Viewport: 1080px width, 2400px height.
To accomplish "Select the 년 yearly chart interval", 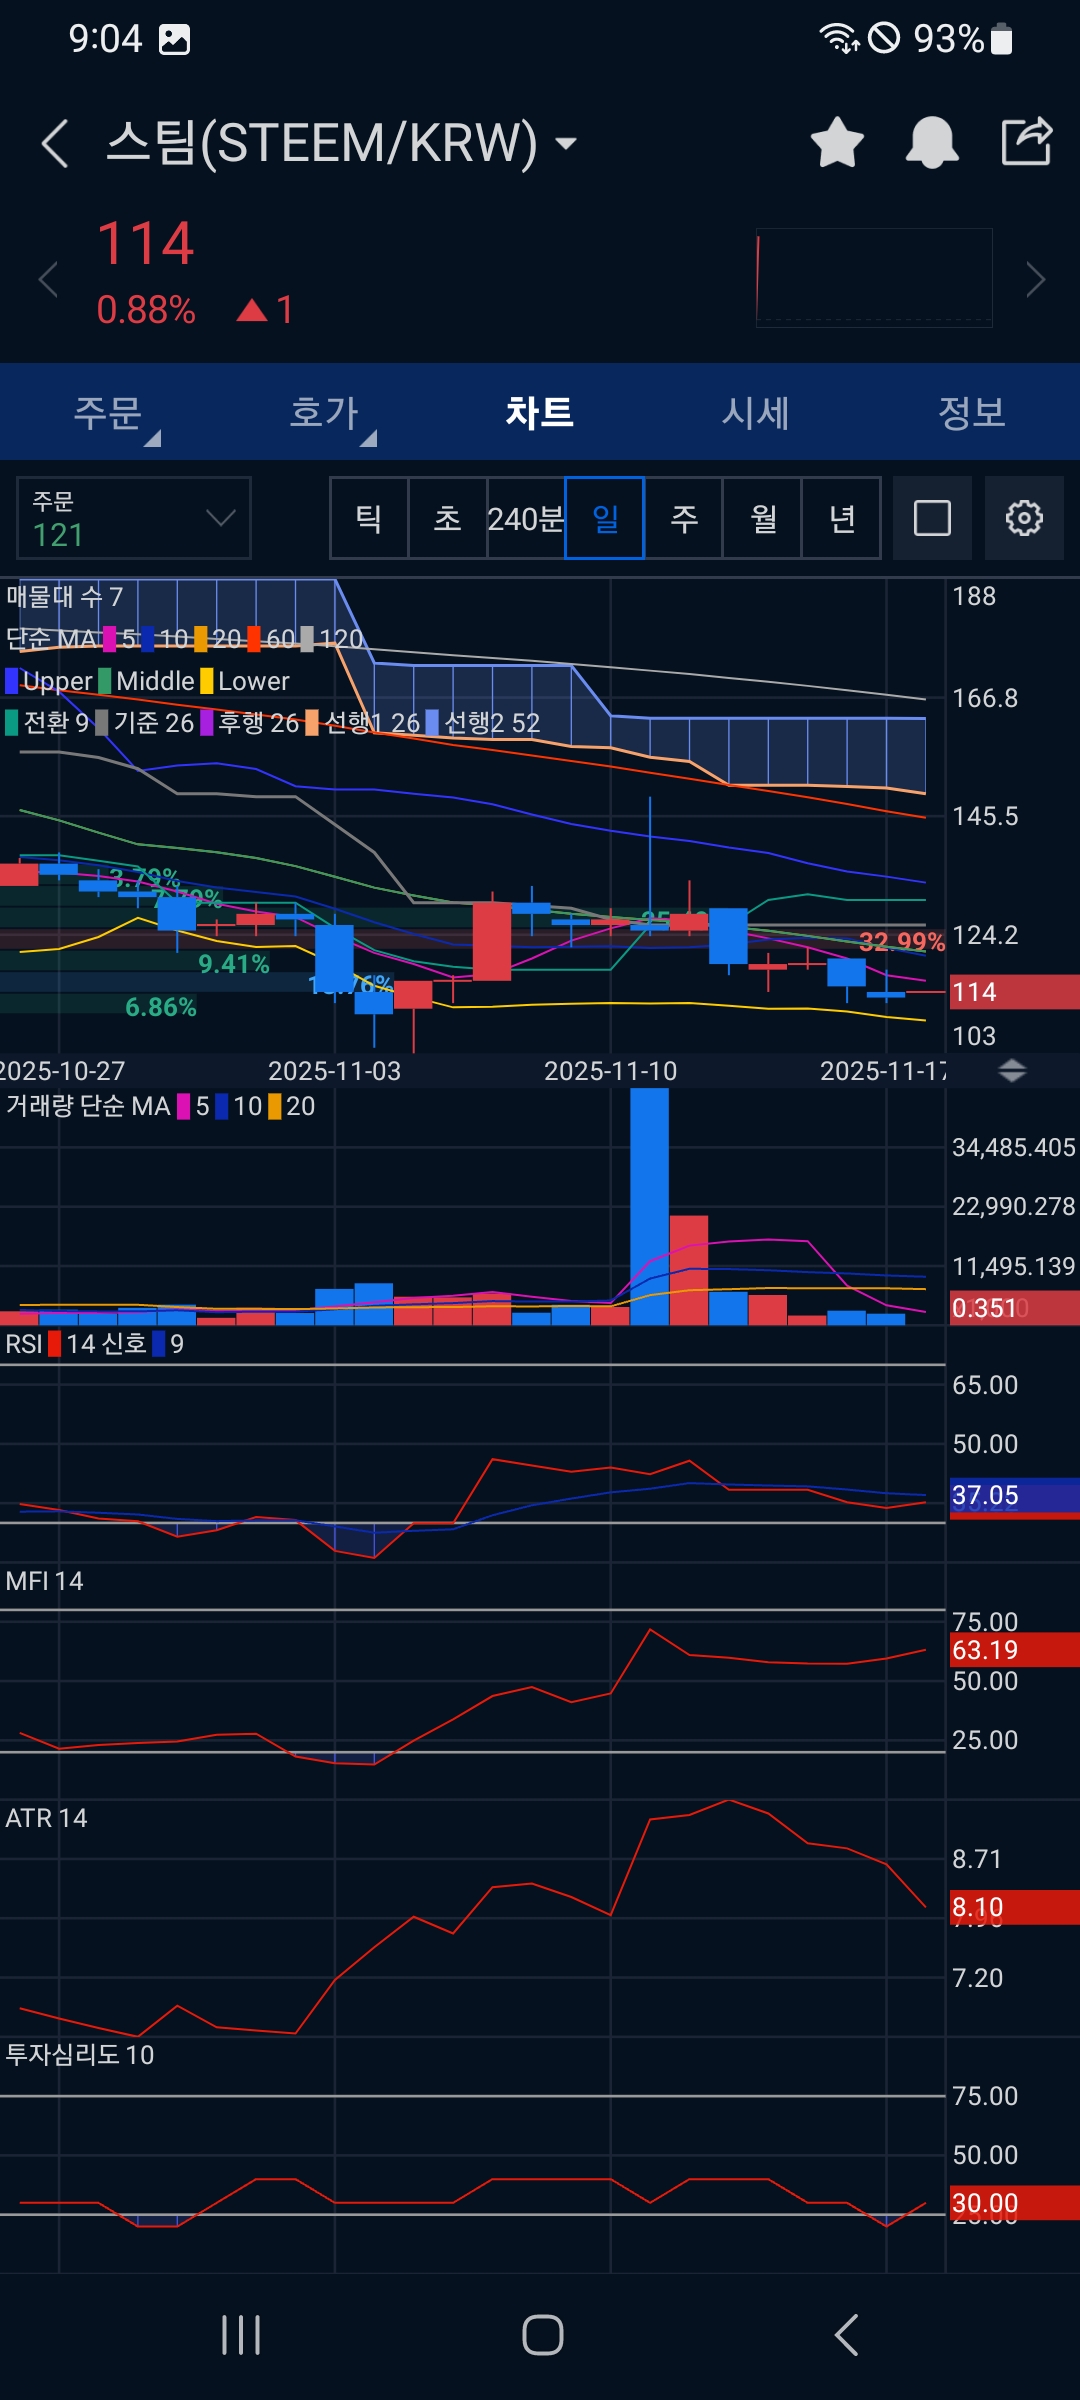I will coord(842,518).
